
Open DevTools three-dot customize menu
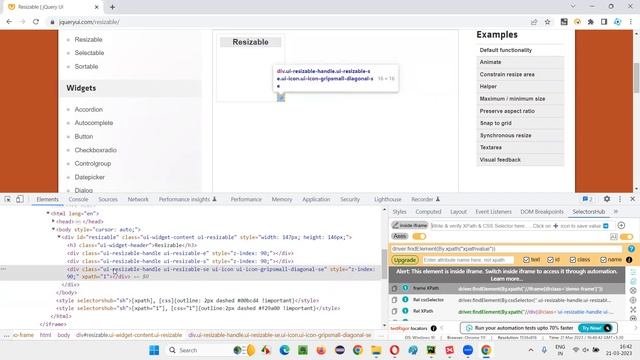pyautogui.click(x=620, y=199)
